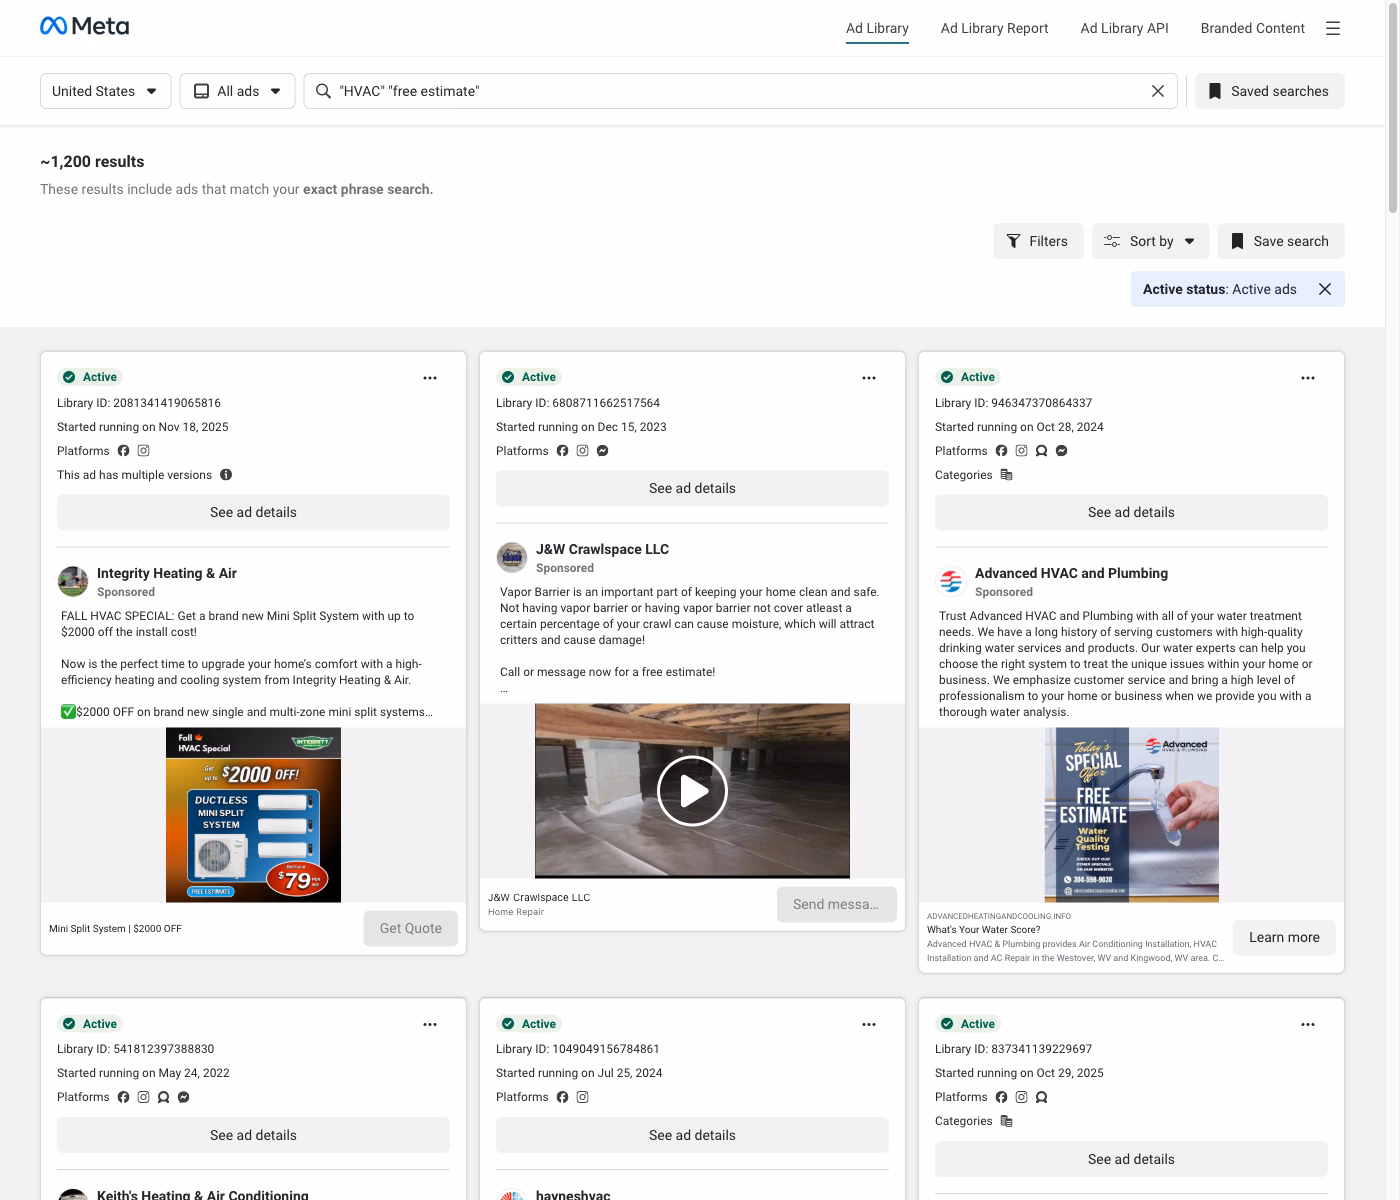This screenshot has width=1400, height=1200.
Task: Open the All ads category dropdown
Action: [x=237, y=91]
